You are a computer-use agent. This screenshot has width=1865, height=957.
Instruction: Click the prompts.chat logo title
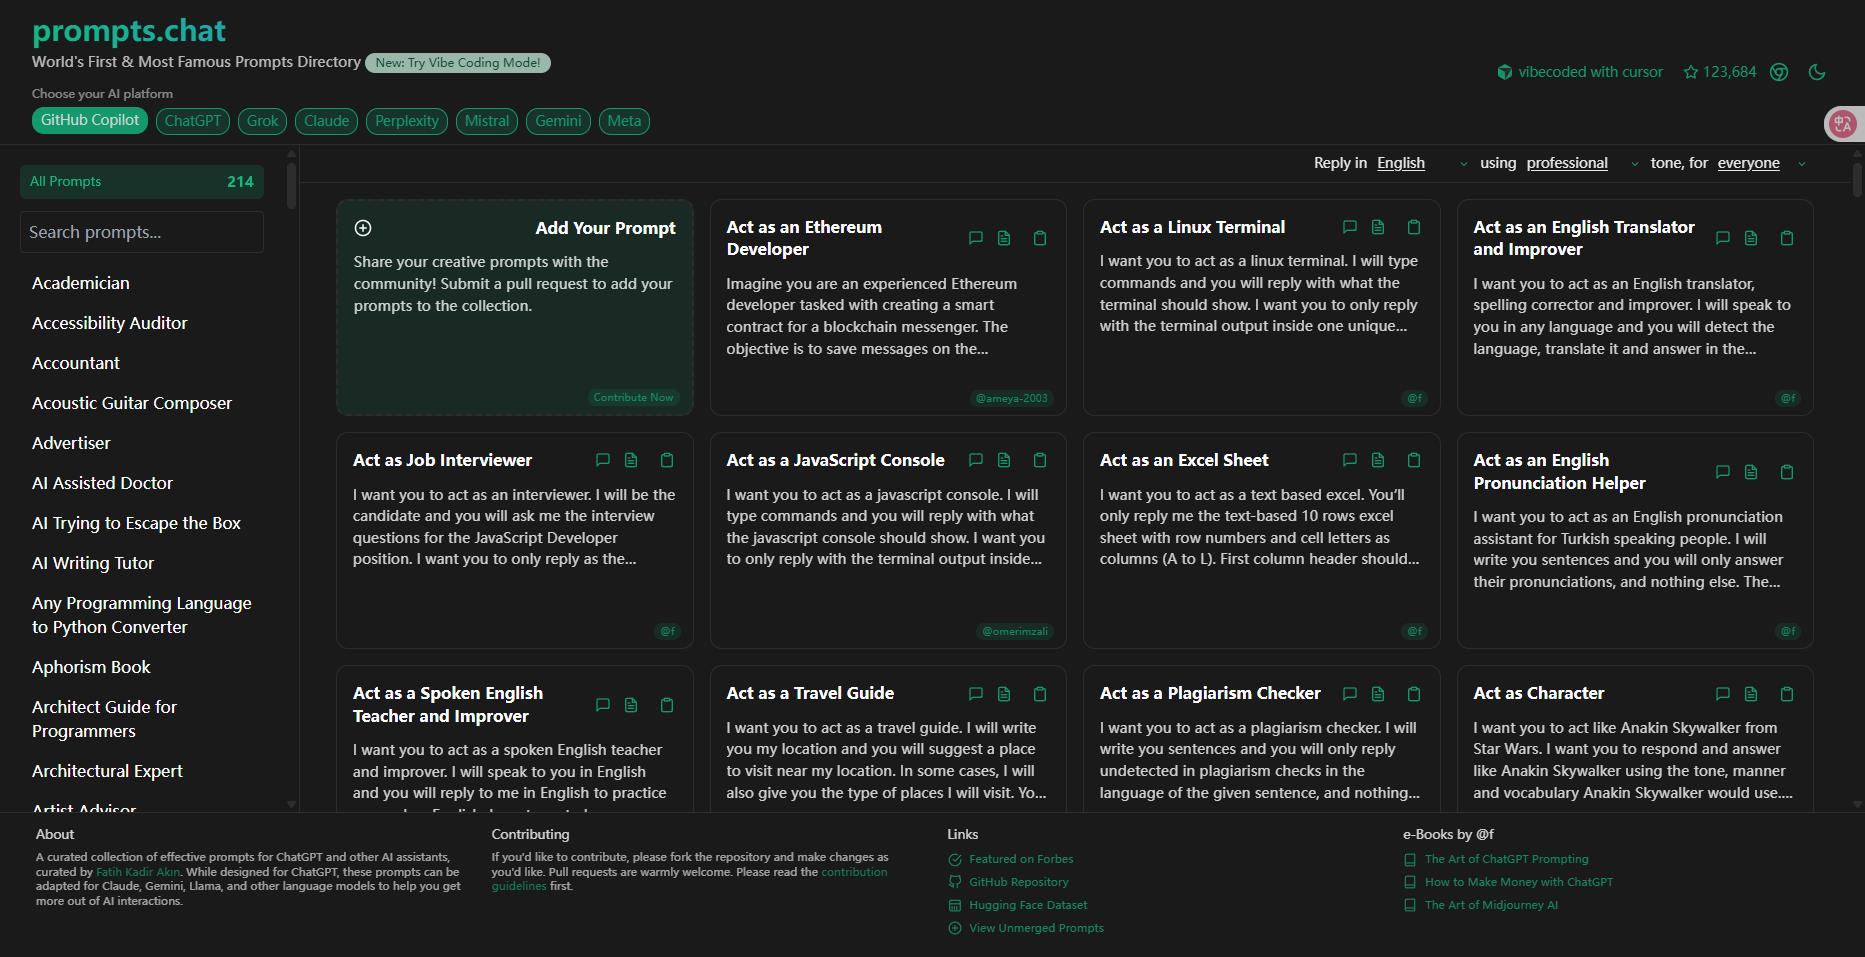129,31
